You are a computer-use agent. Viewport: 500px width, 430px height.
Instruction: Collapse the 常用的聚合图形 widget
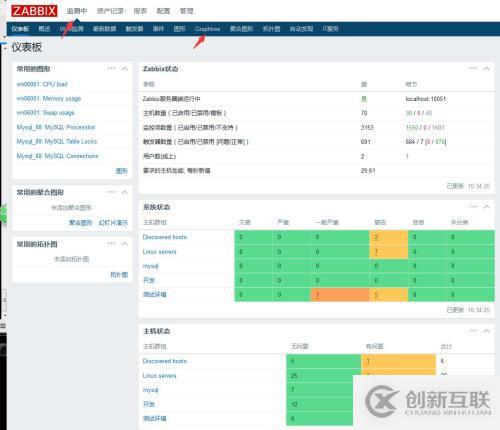pos(125,192)
